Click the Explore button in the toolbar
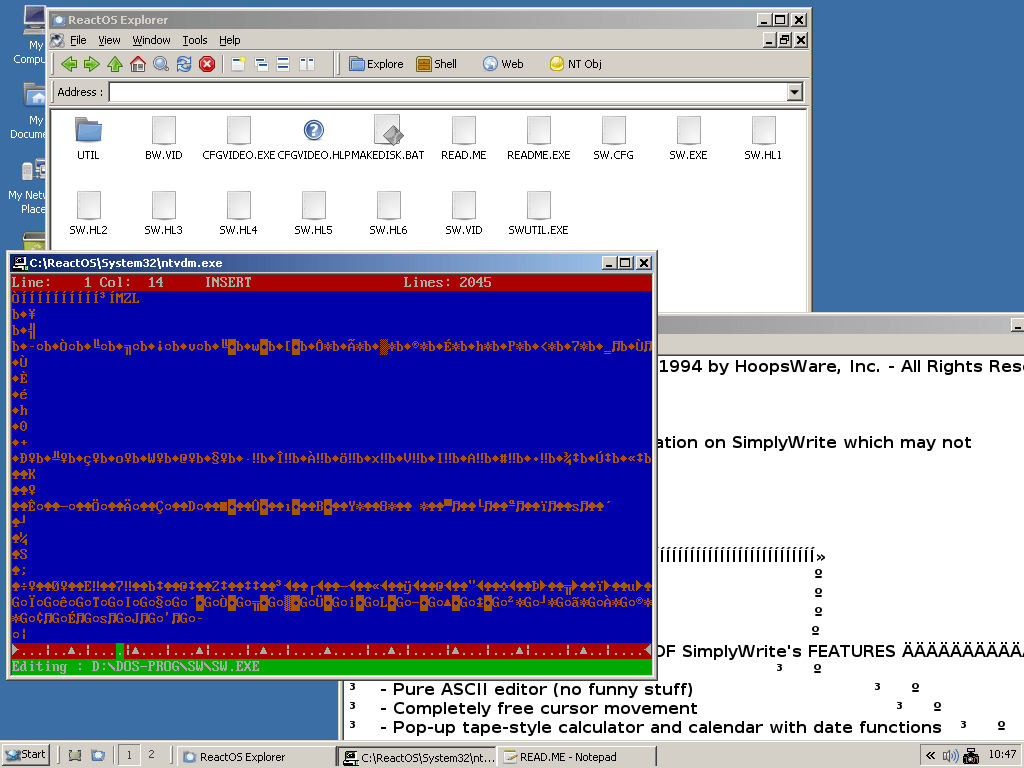 click(x=376, y=64)
